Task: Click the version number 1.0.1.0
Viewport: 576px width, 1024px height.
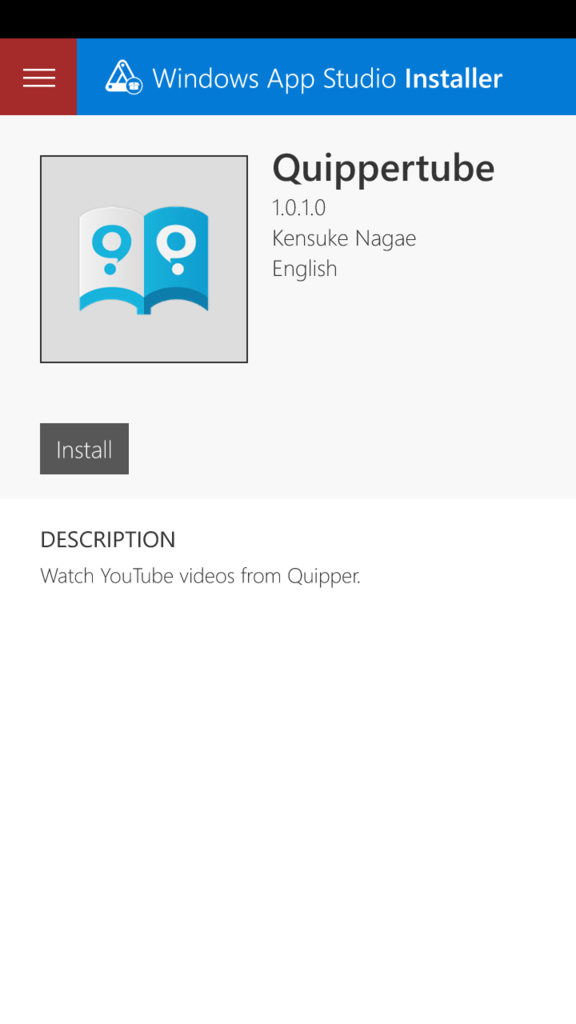Action: click(x=298, y=208)
